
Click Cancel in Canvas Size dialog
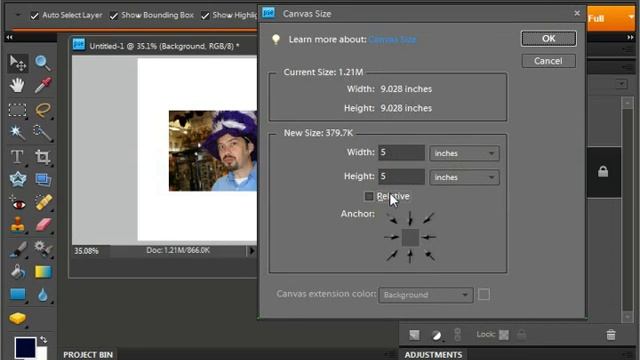click(549, 61)
